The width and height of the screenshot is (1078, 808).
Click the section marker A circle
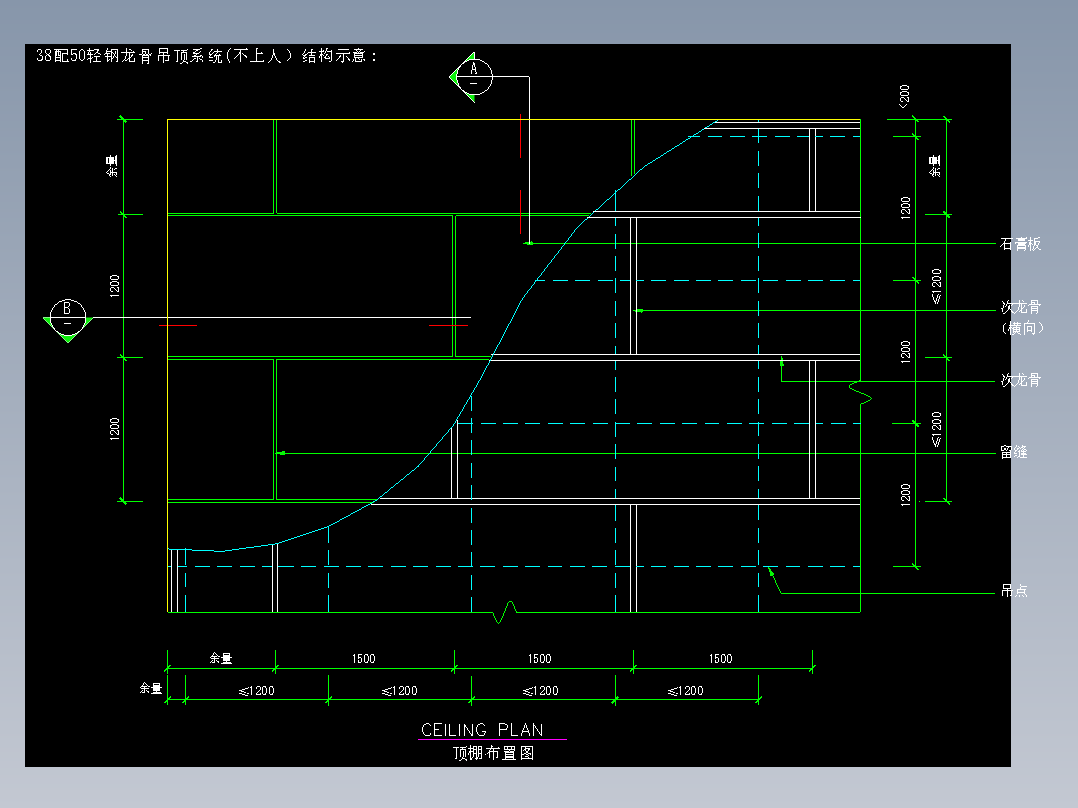(474, 76)
